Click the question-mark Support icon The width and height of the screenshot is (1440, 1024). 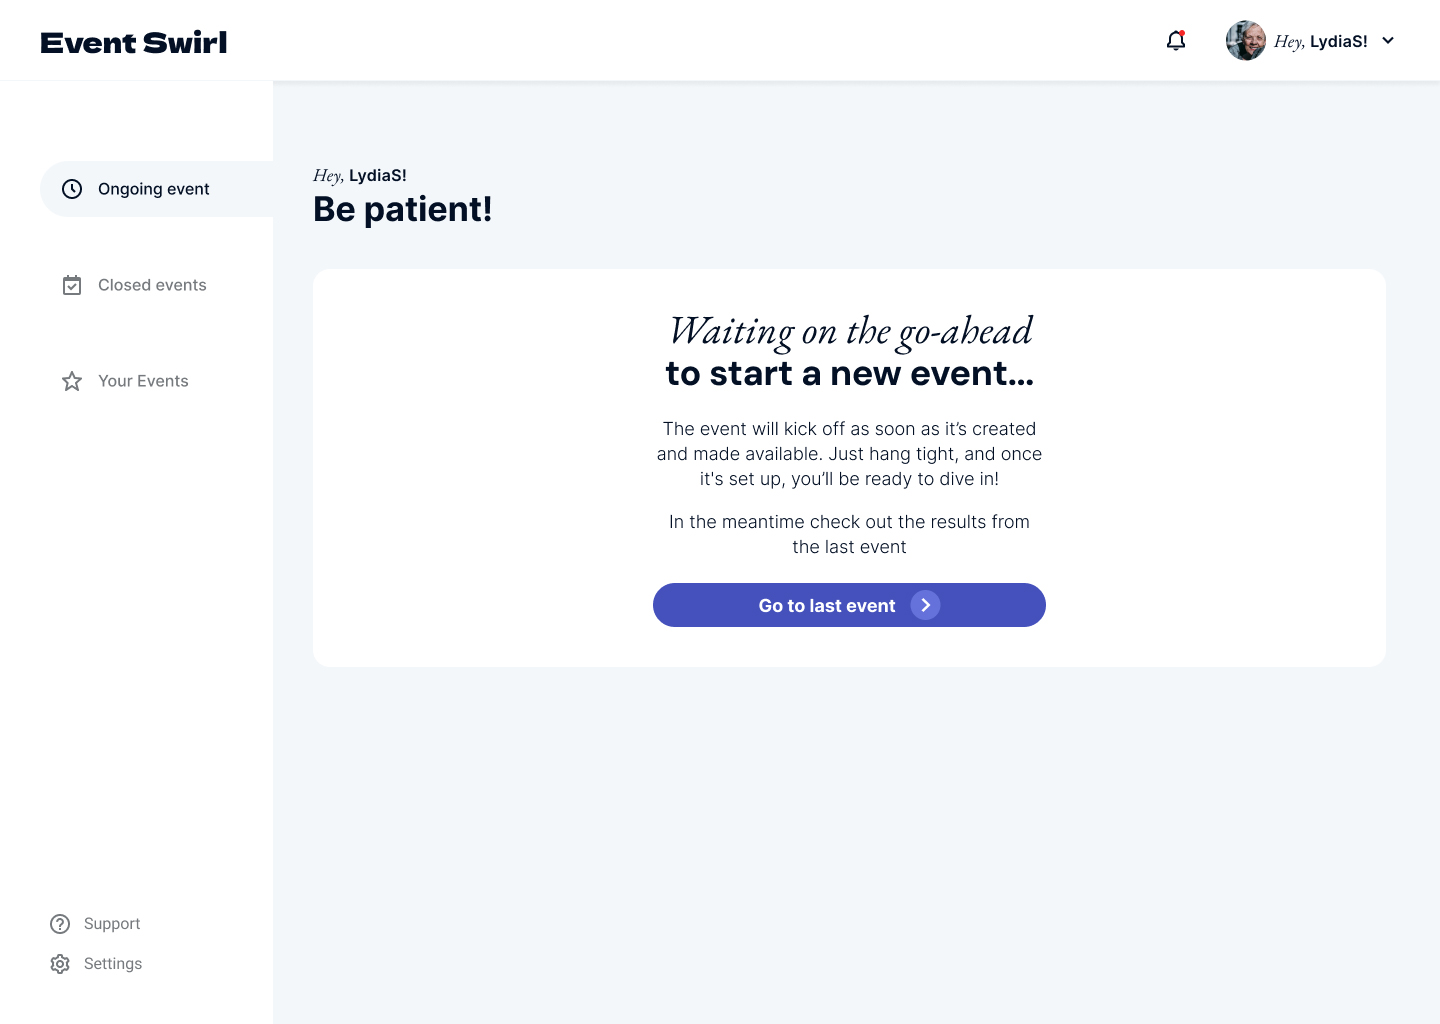tap(60, 924)
